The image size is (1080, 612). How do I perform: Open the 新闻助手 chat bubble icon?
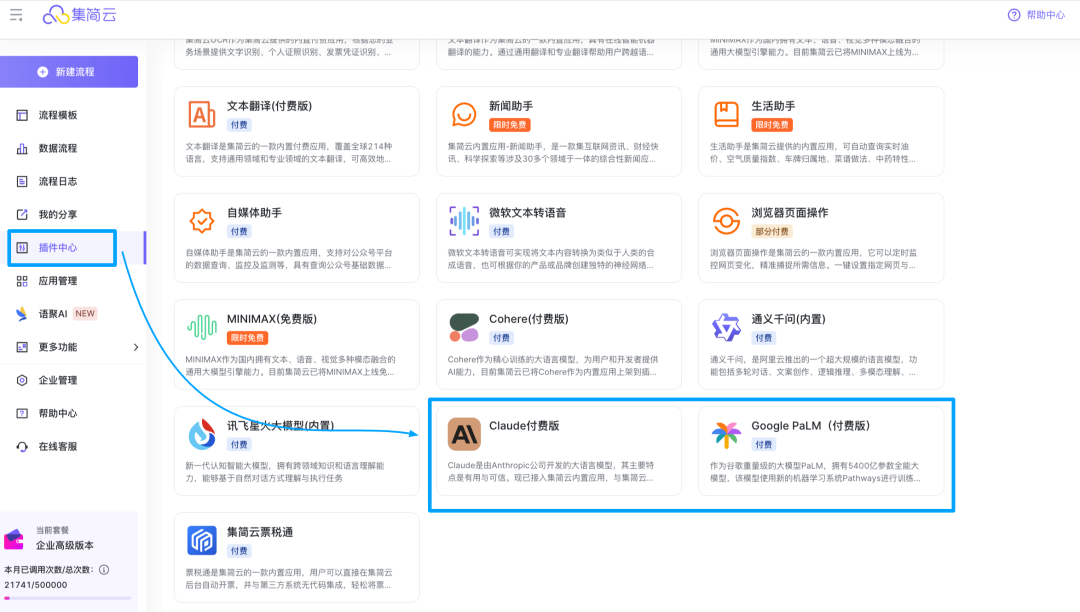pyautogui.click(x=464, y=114)
